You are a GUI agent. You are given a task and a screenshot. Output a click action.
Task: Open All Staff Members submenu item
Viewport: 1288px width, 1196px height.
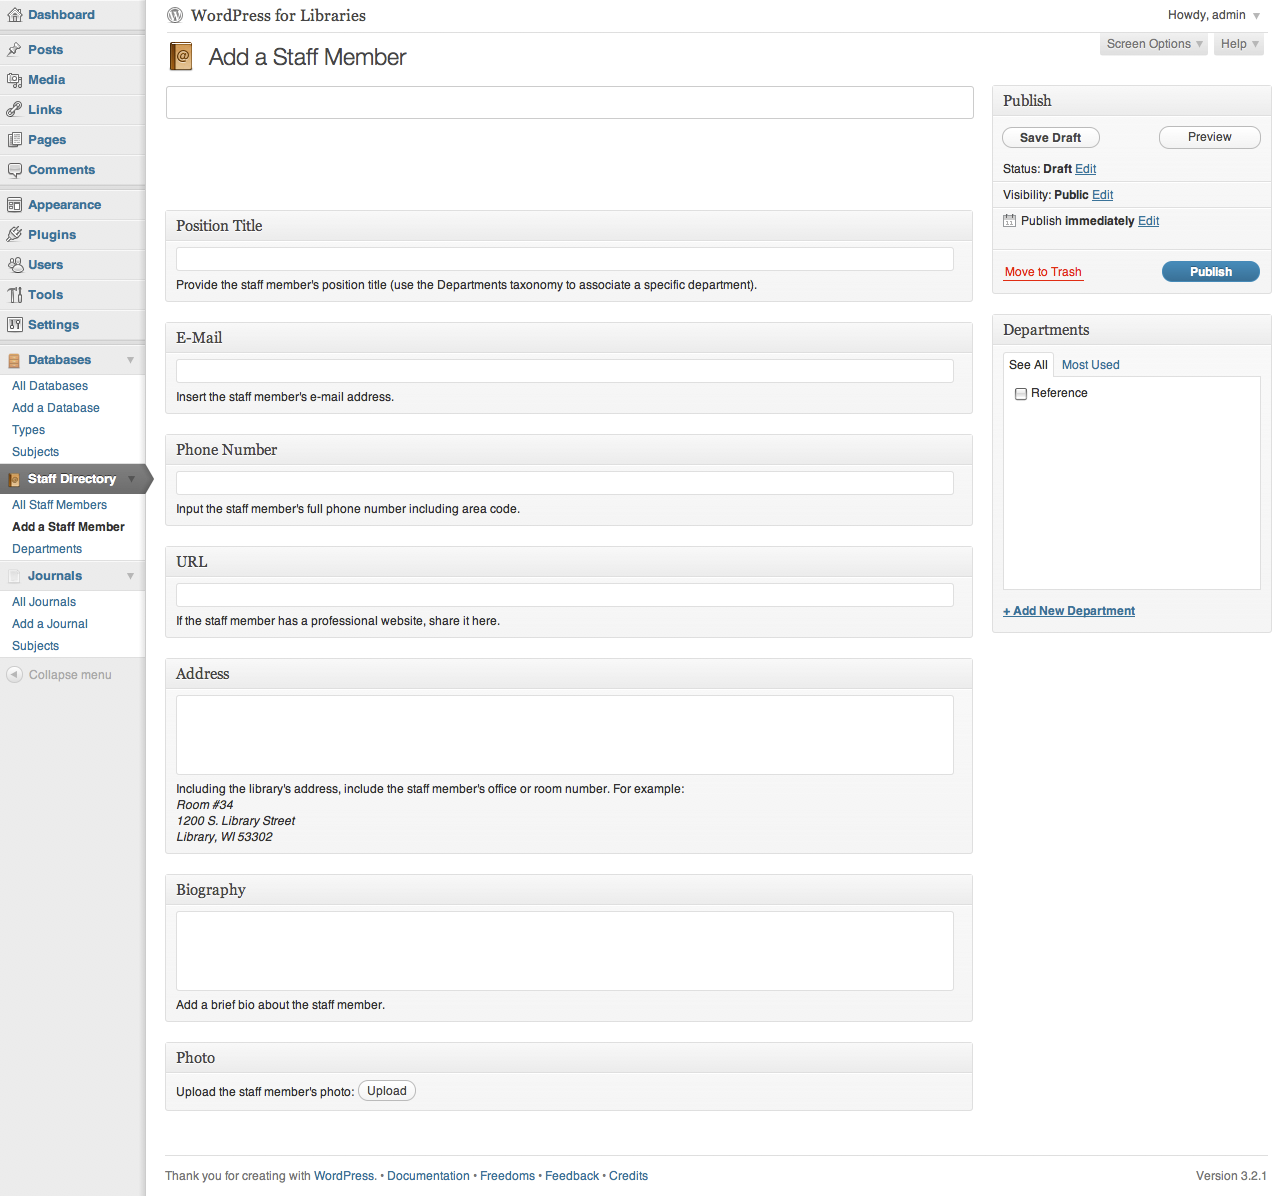tap(59, 505)
